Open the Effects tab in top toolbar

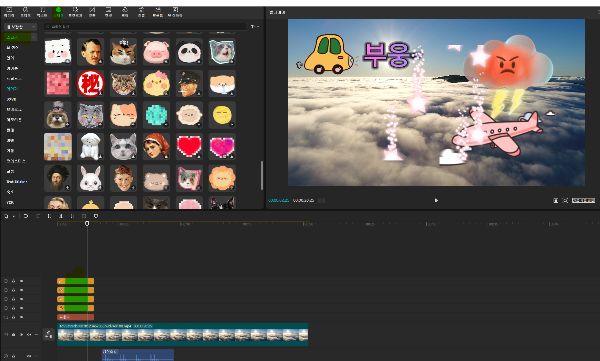tap(75, 12)
